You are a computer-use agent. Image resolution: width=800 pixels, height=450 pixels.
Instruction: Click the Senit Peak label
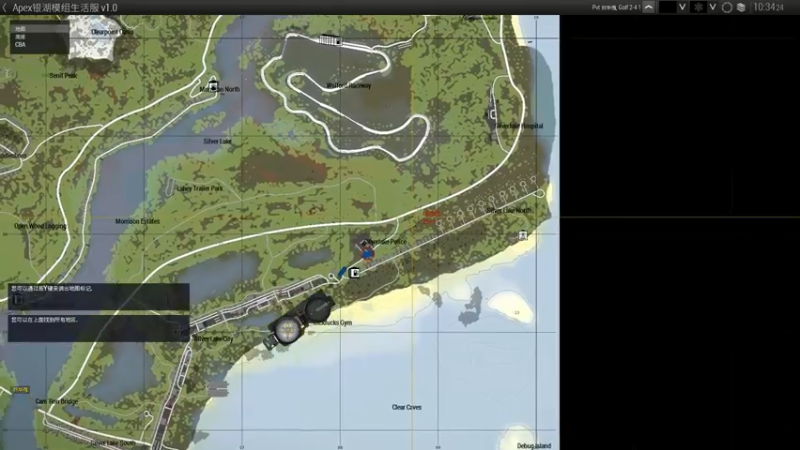(63, 76)
